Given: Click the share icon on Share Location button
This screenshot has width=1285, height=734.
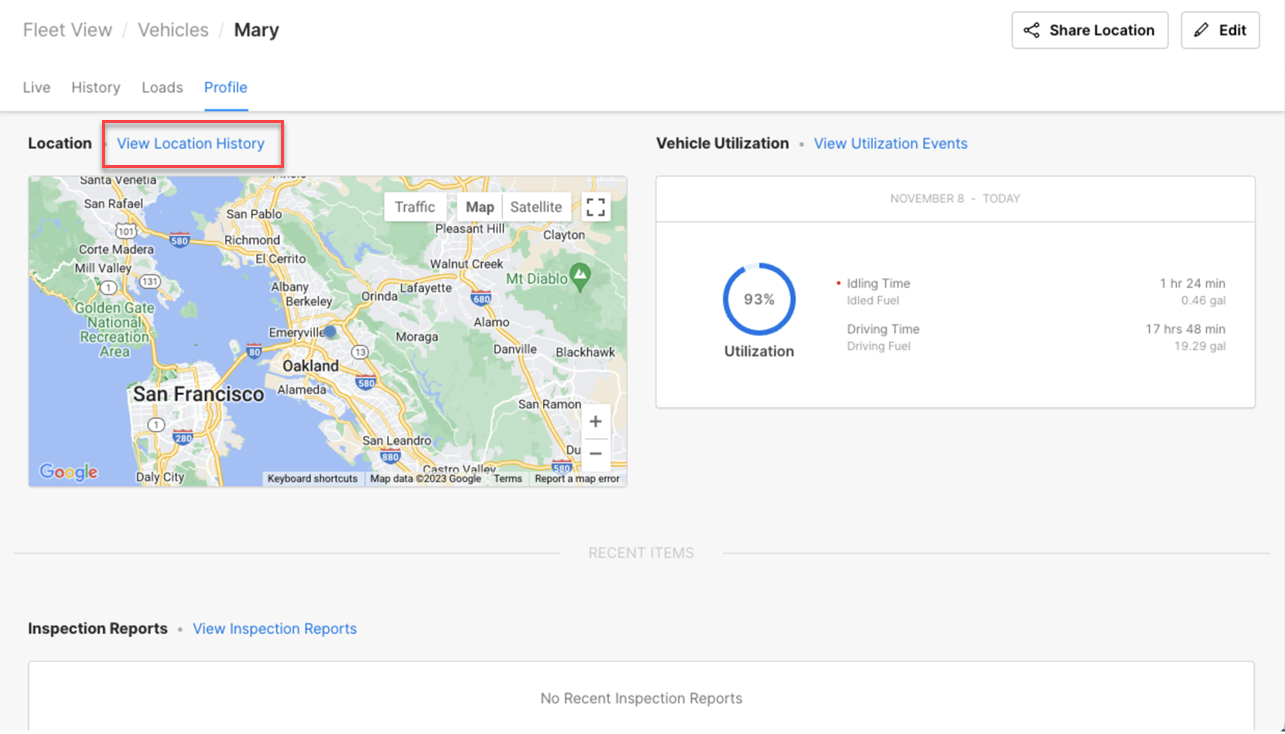Looking at the screenshot, I should point(1032,30).
